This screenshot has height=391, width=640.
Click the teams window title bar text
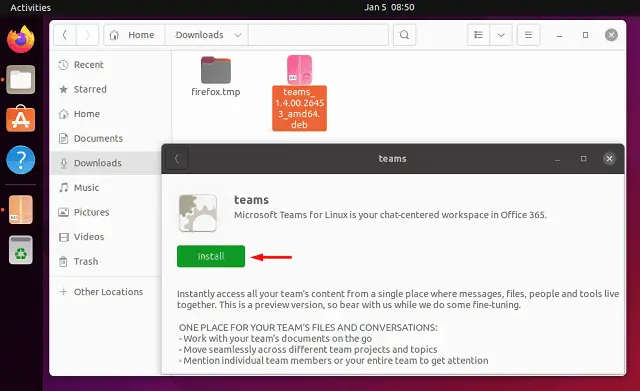click(x=392, y=159)
